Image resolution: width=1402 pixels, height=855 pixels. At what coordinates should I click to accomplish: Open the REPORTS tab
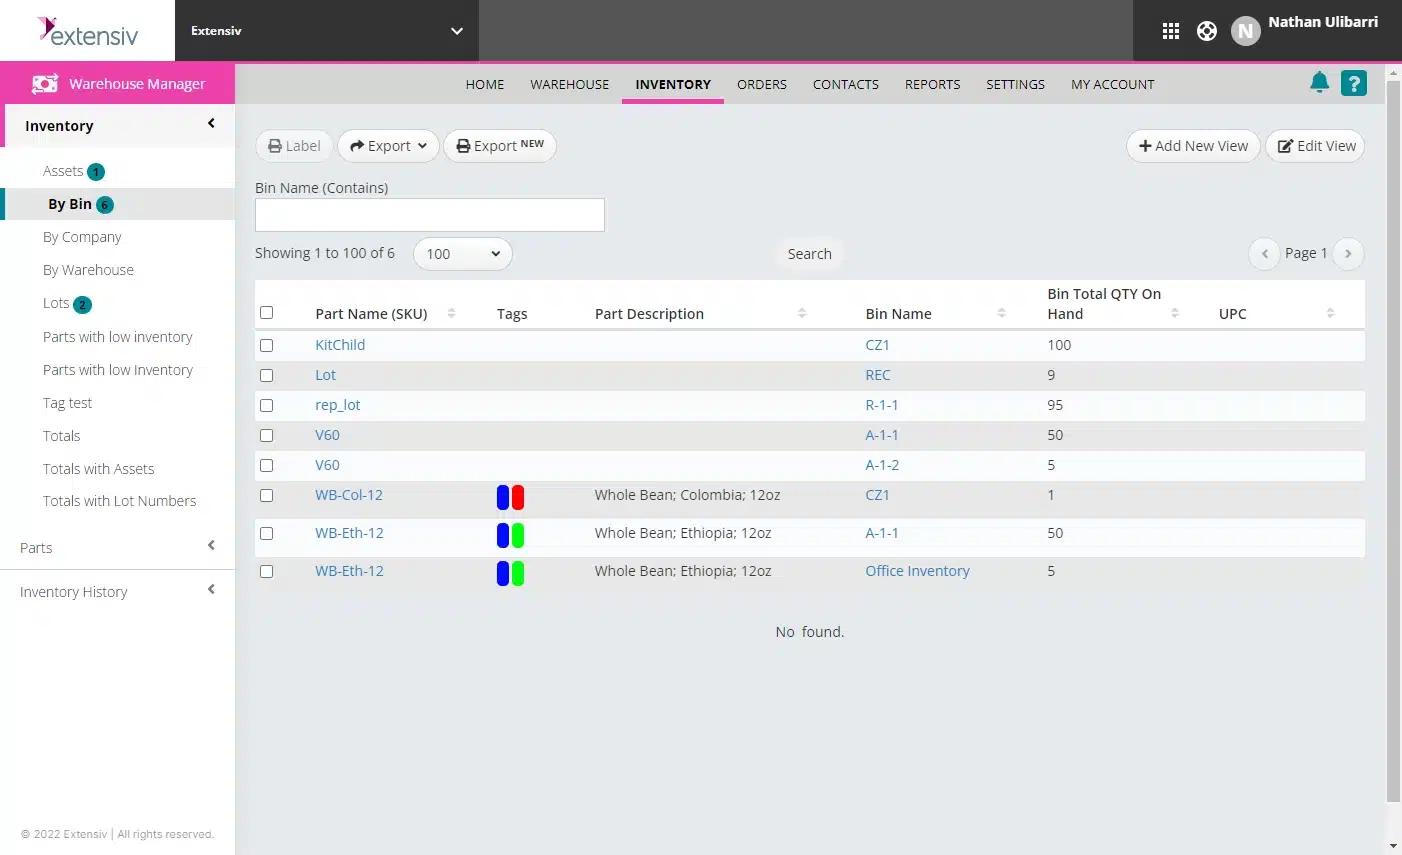(932, 84)
